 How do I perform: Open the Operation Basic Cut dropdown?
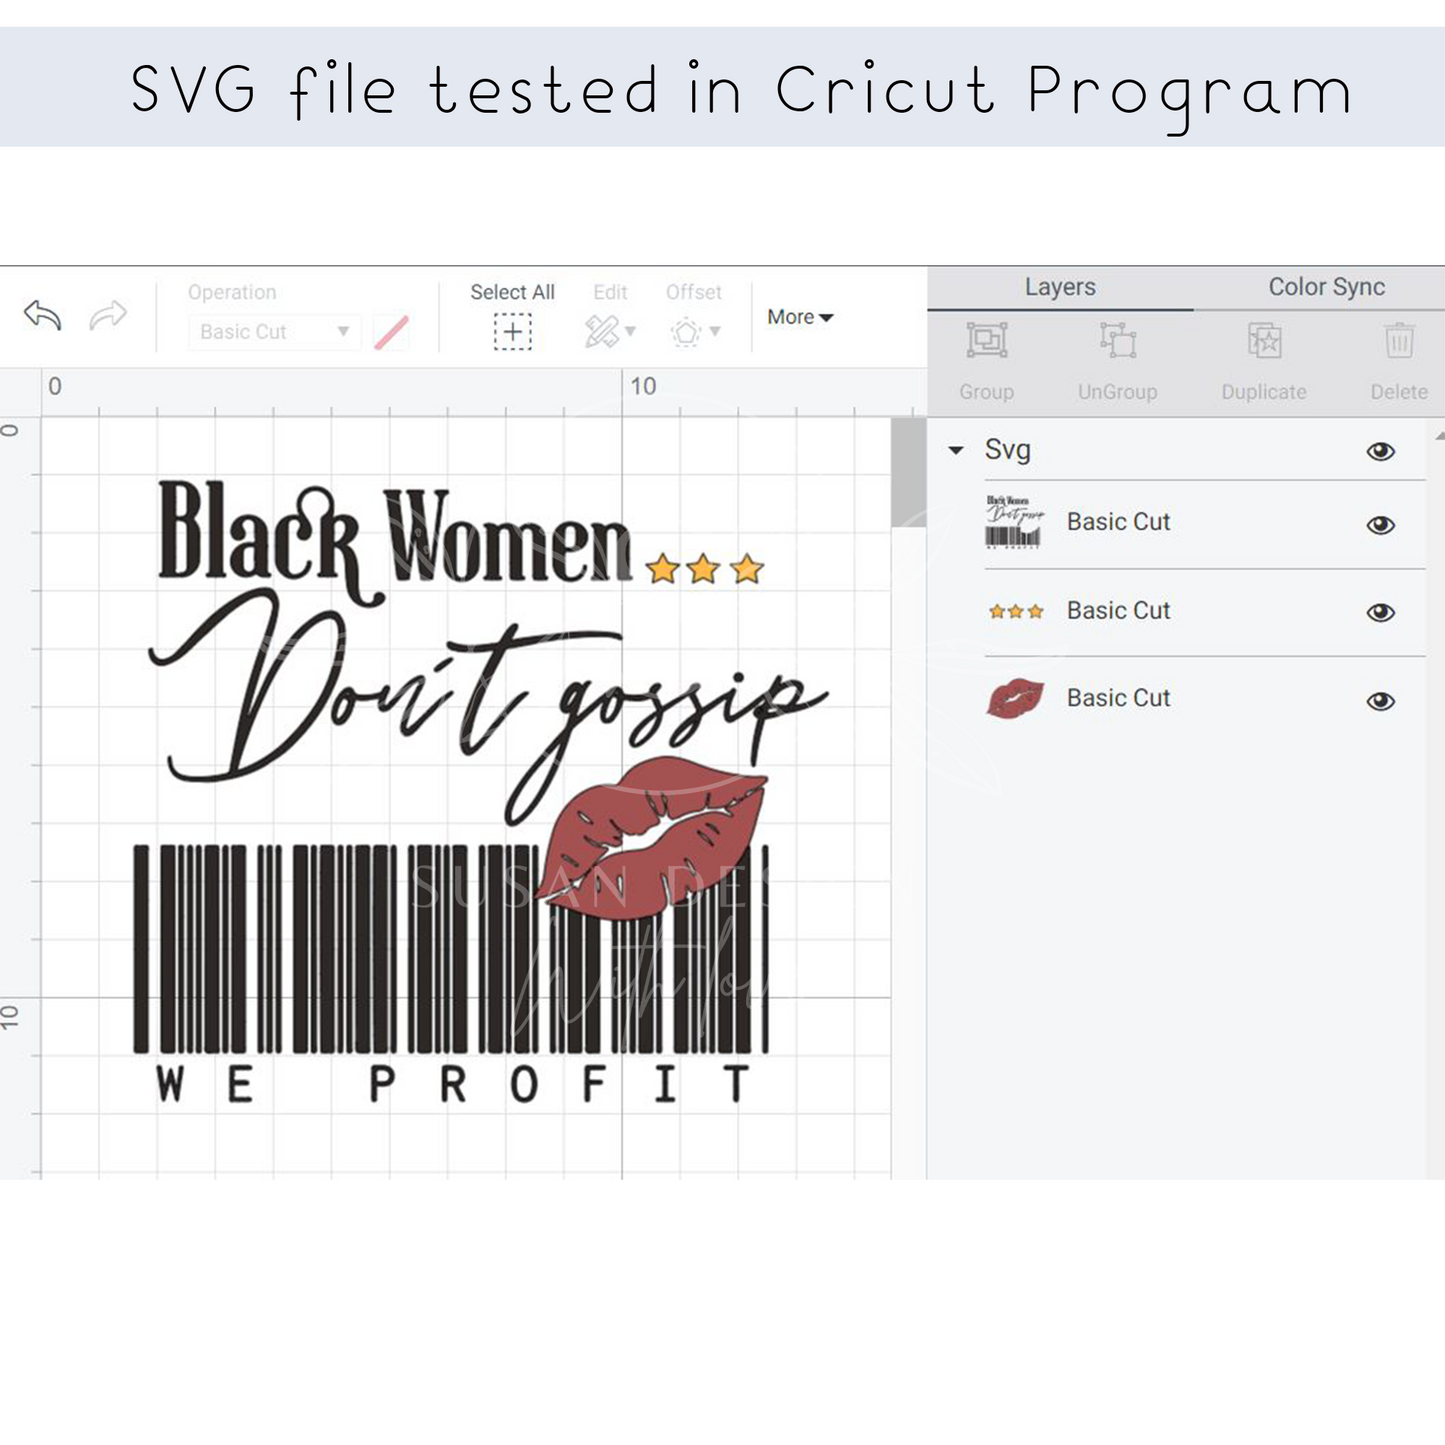273,332
